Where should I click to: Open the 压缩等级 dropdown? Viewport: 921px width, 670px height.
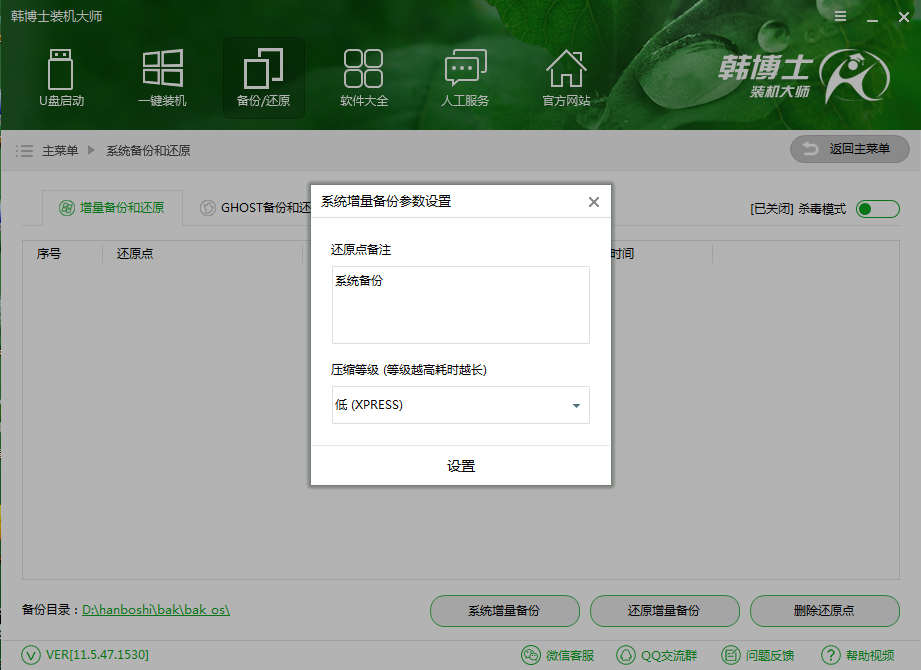pyautogui.click(x=460, y=405)
